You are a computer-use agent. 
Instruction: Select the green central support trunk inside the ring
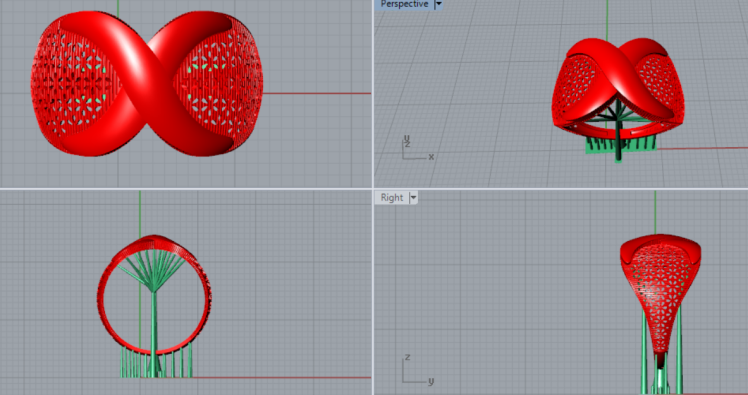click(x=153, y=329)
